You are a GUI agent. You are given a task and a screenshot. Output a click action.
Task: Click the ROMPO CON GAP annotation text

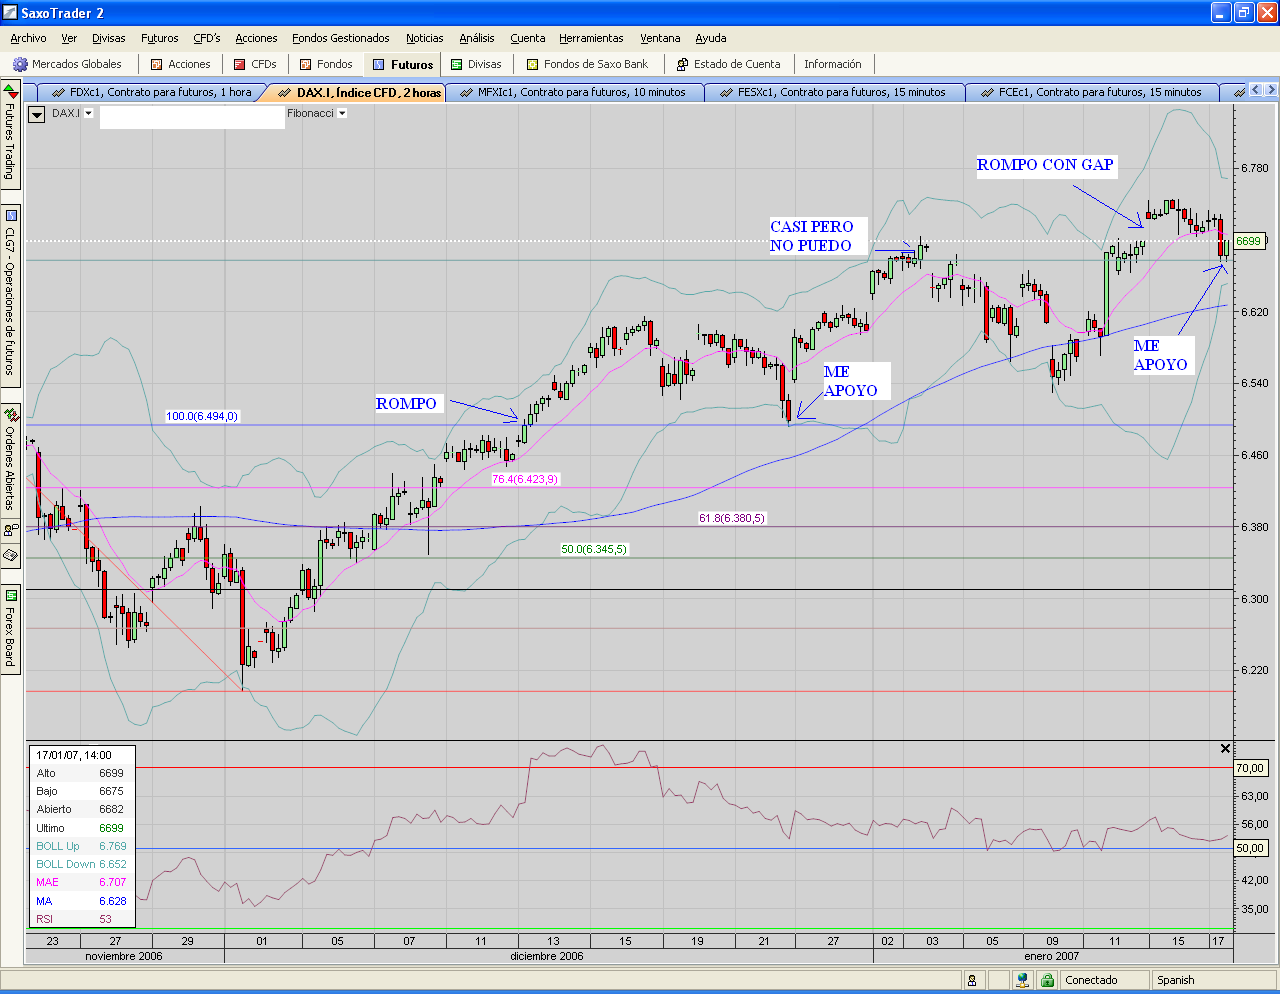click(1045, 165)
